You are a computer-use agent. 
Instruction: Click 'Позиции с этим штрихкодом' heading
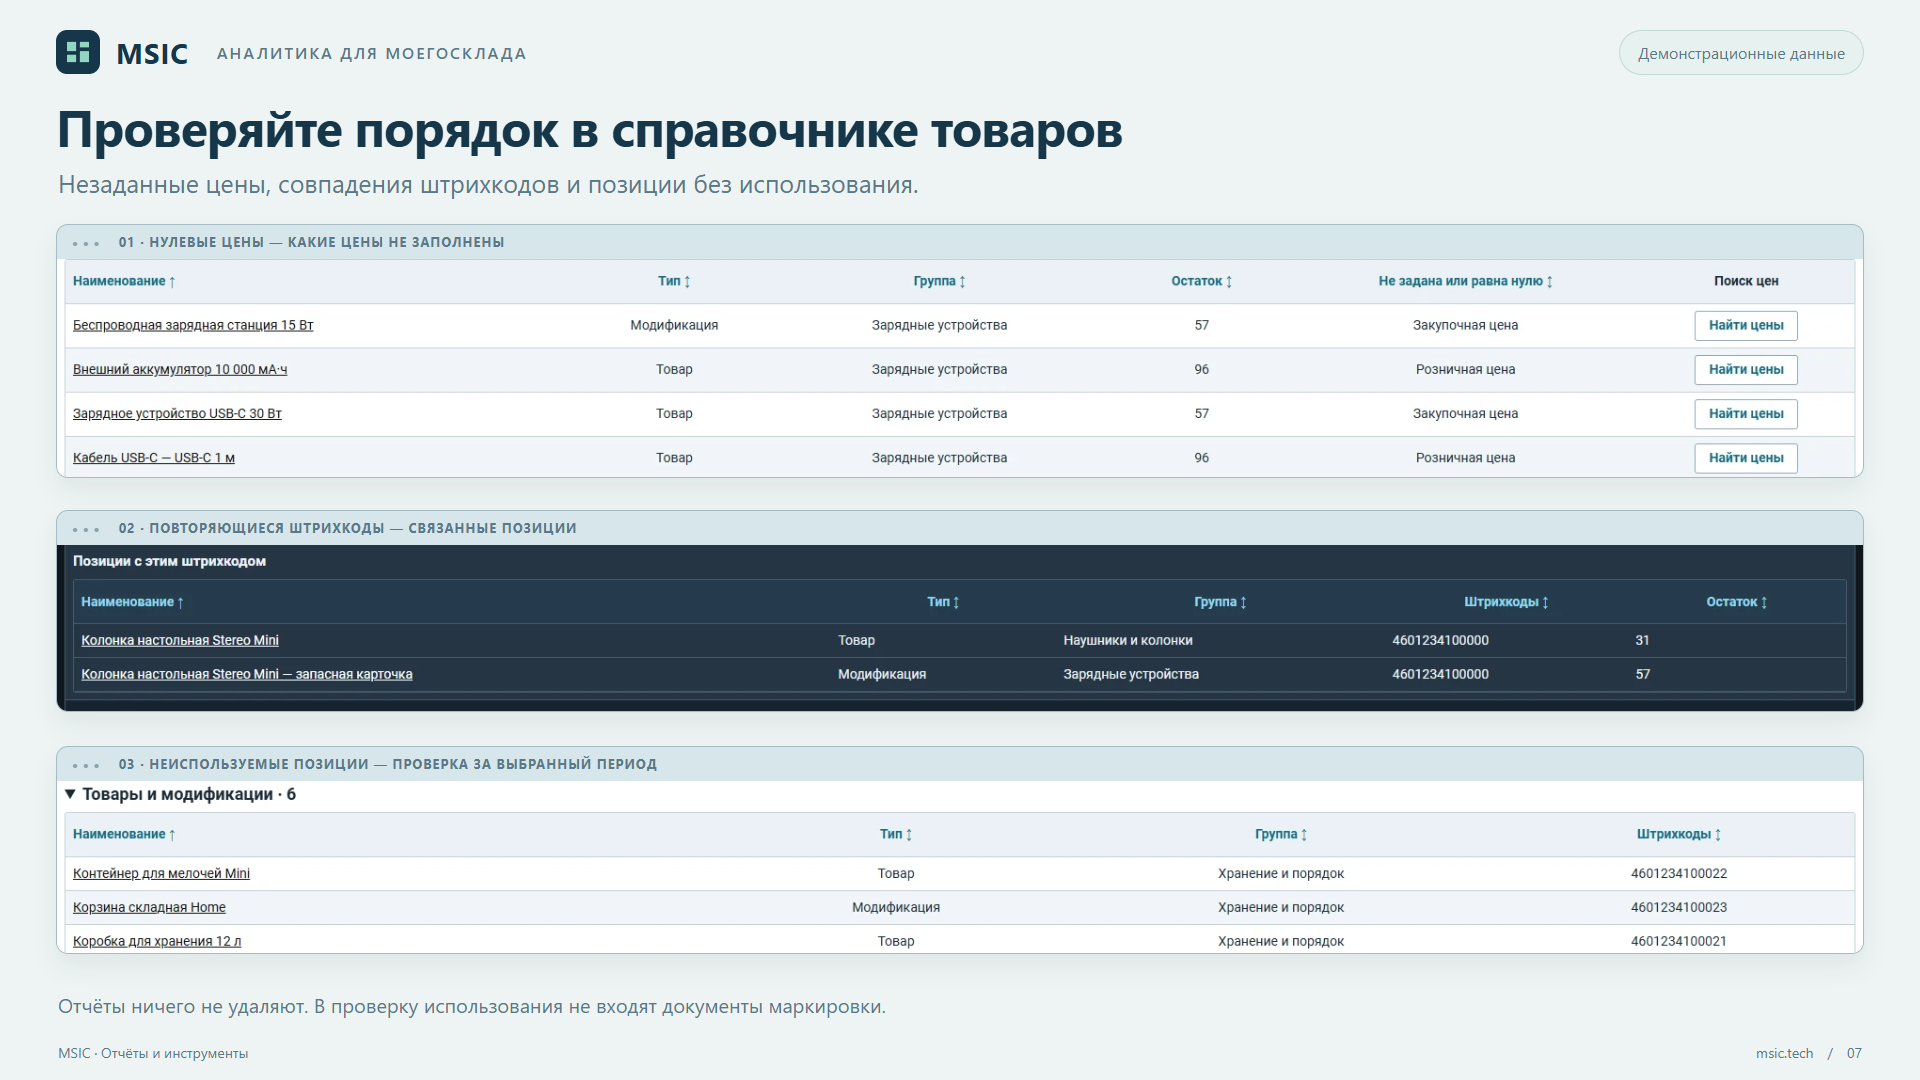169,561
